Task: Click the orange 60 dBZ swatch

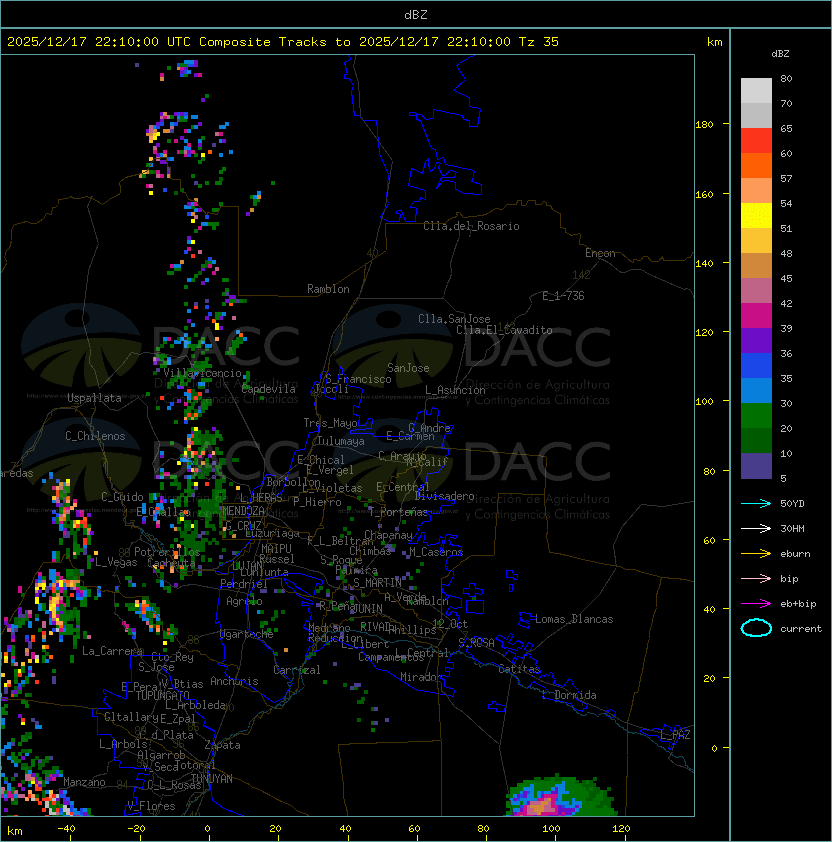Action: pos(756,166)
